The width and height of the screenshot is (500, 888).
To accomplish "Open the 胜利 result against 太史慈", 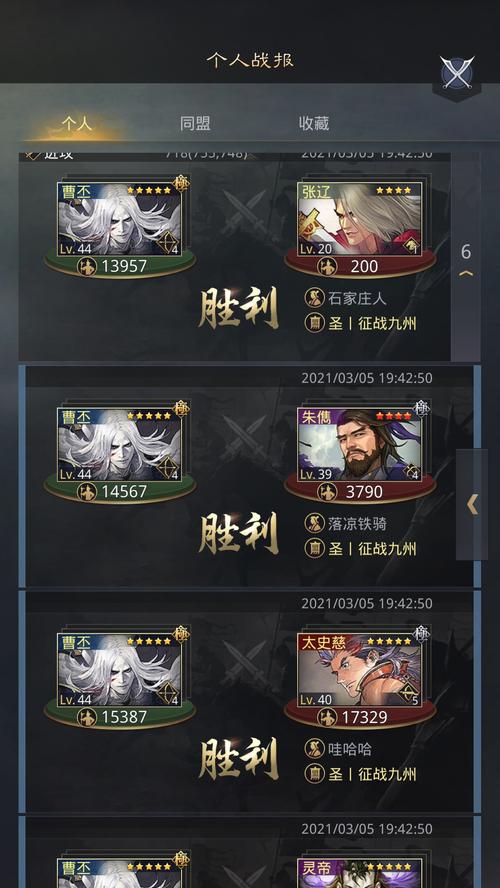I will [x=238, y=759].
